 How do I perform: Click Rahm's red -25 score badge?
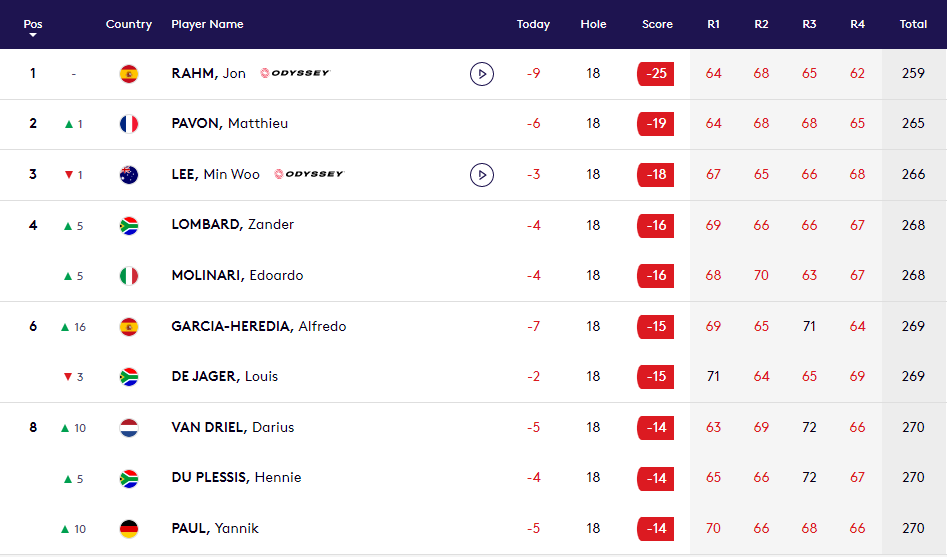point(656,74)
